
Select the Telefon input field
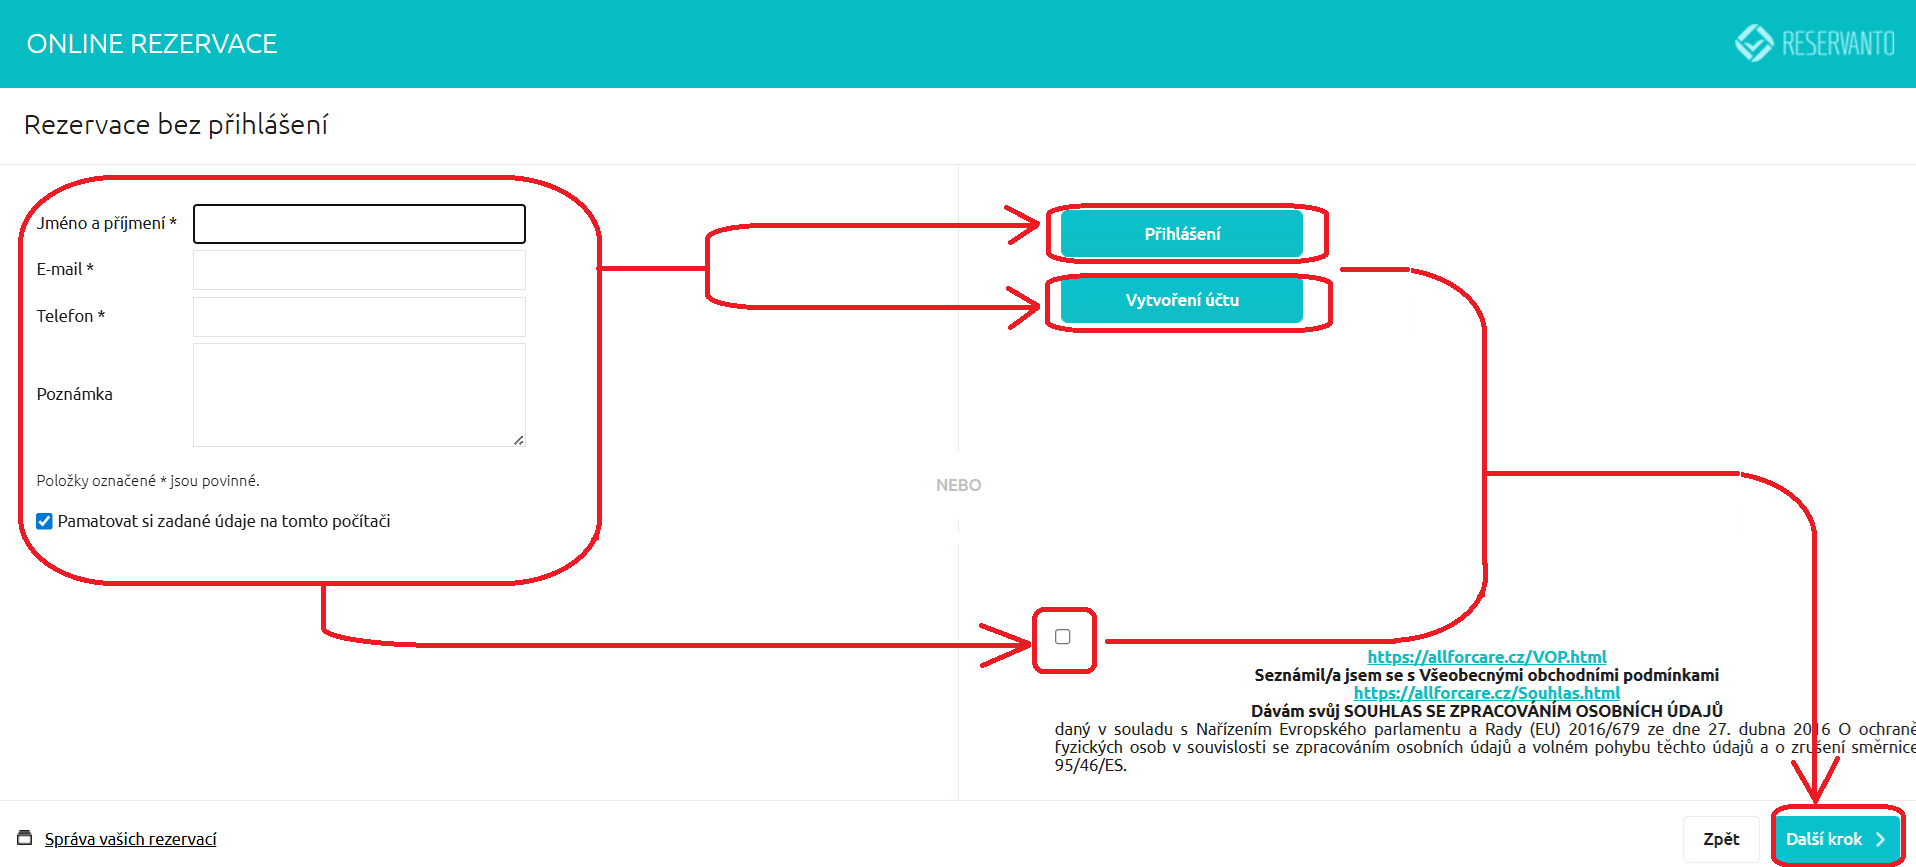(x=359, y=317)
